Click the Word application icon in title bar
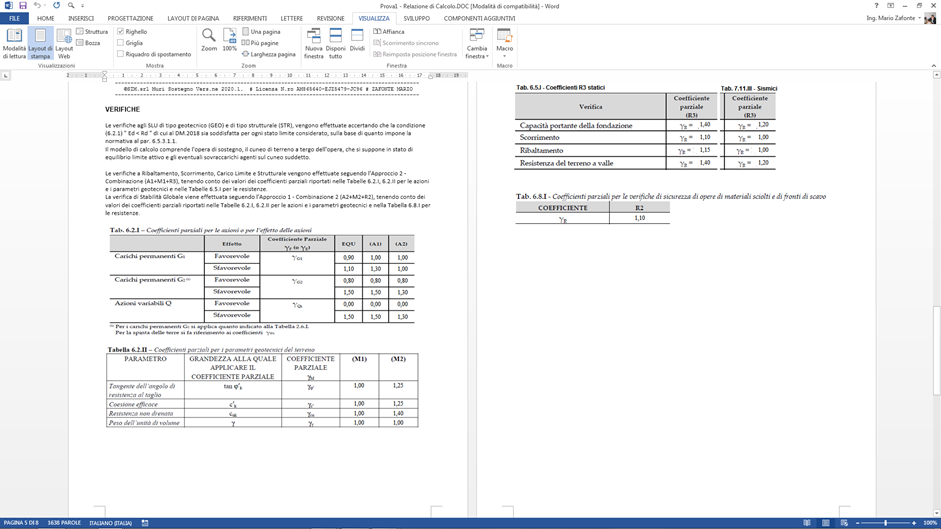 [8, 5]
